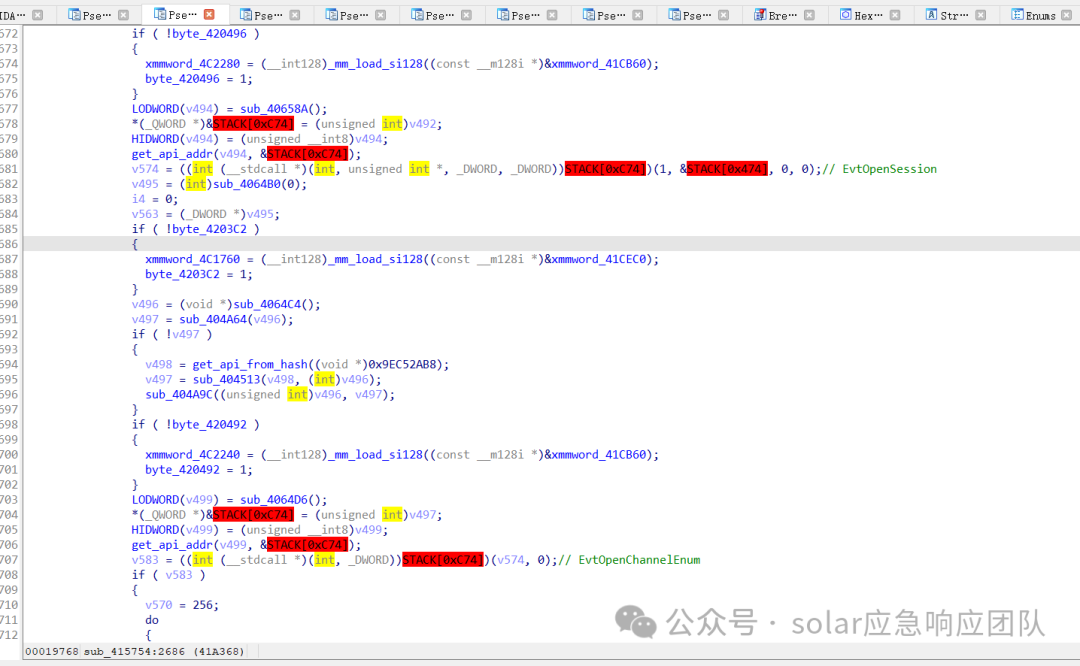Click the breakpoint icon on Bre… tab

760,15
